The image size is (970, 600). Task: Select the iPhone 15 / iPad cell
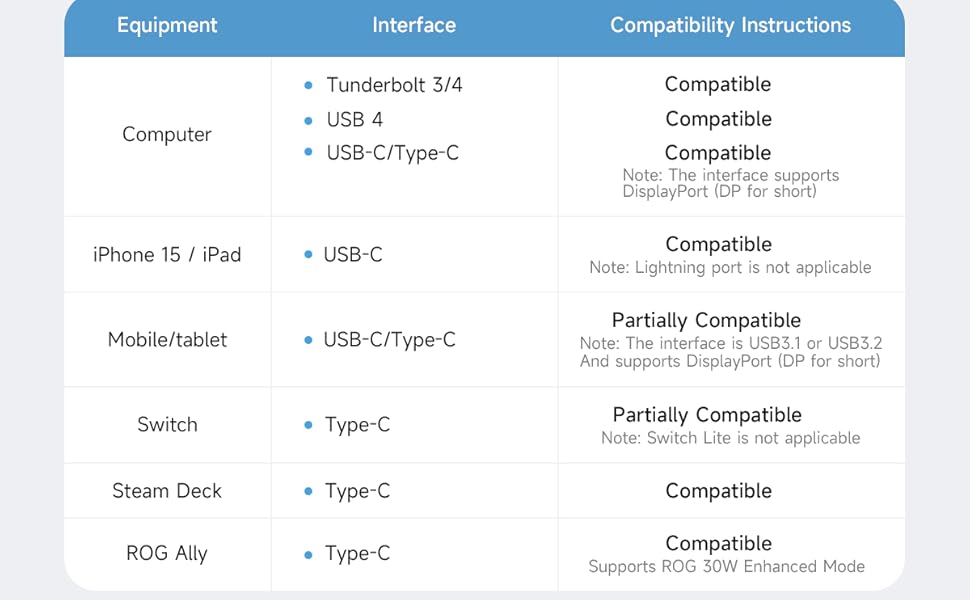167,255
